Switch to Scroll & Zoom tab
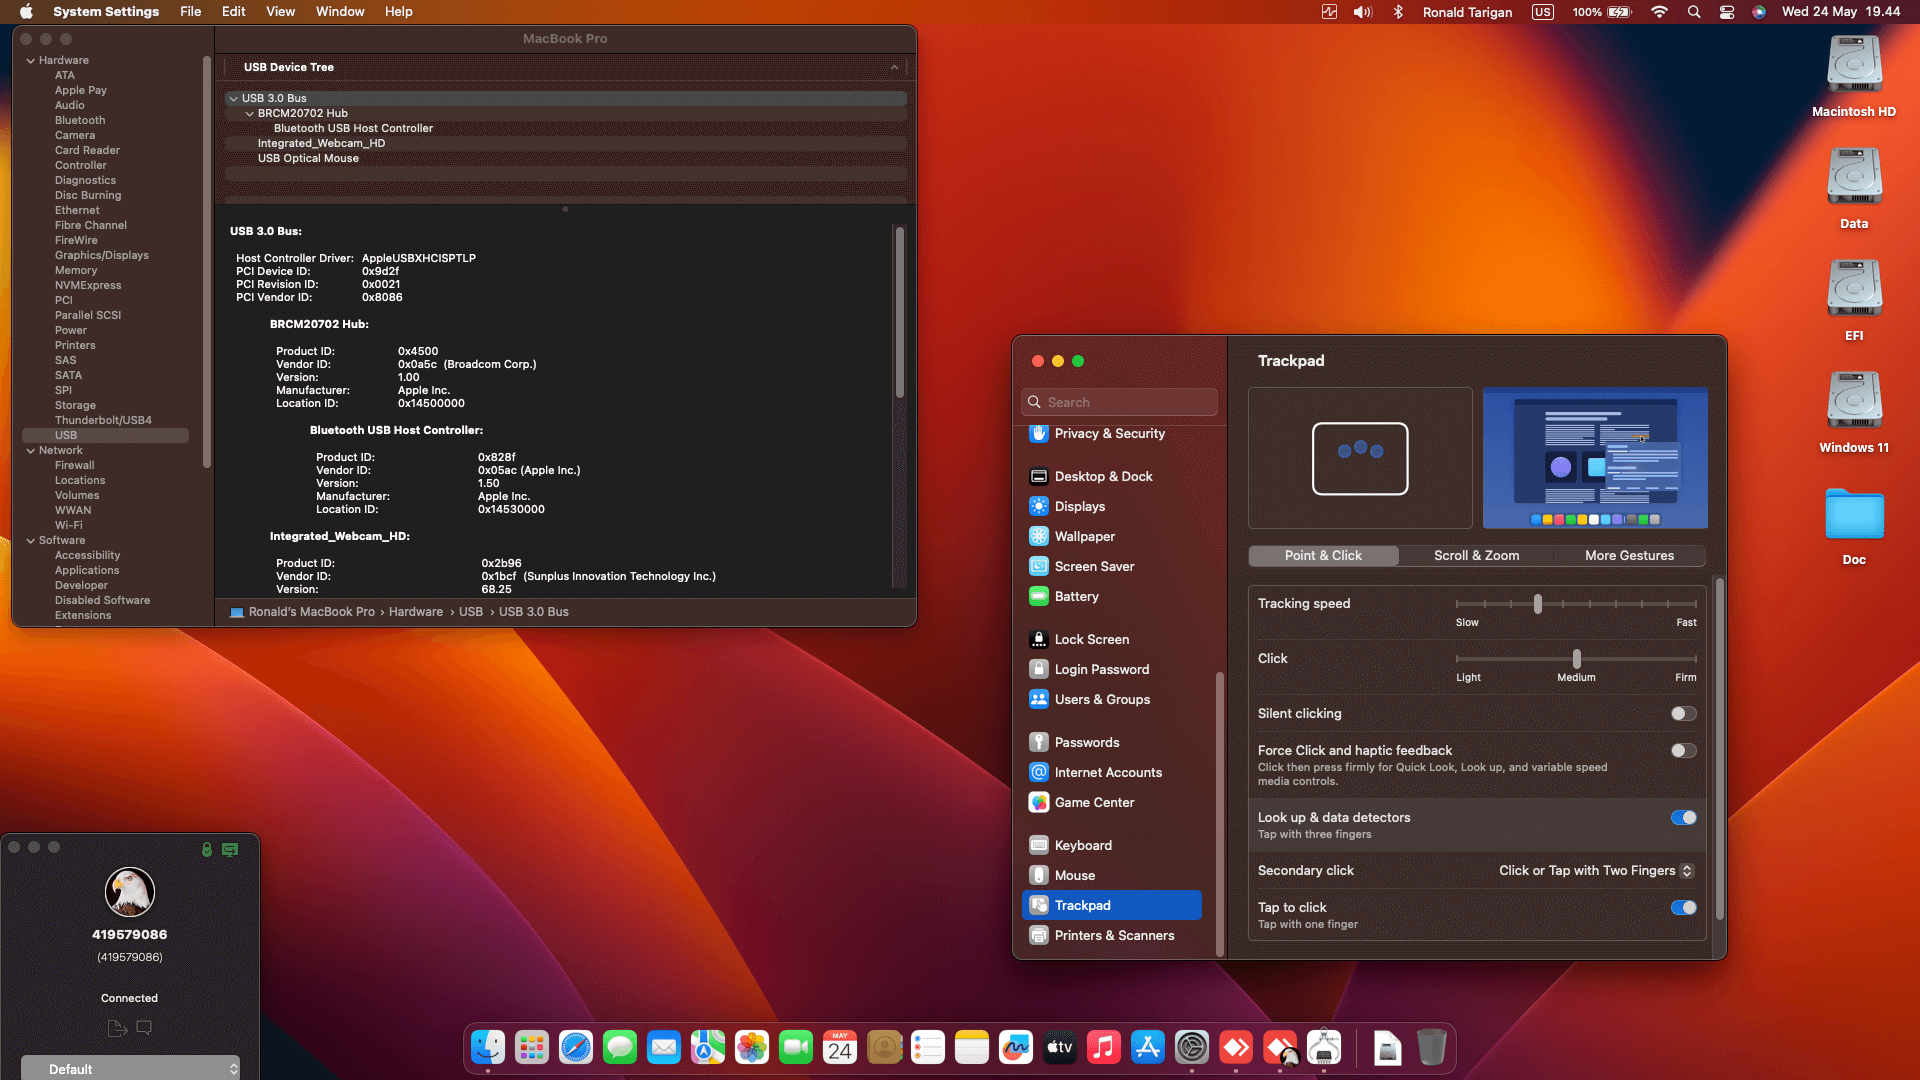 [1476, 555]
